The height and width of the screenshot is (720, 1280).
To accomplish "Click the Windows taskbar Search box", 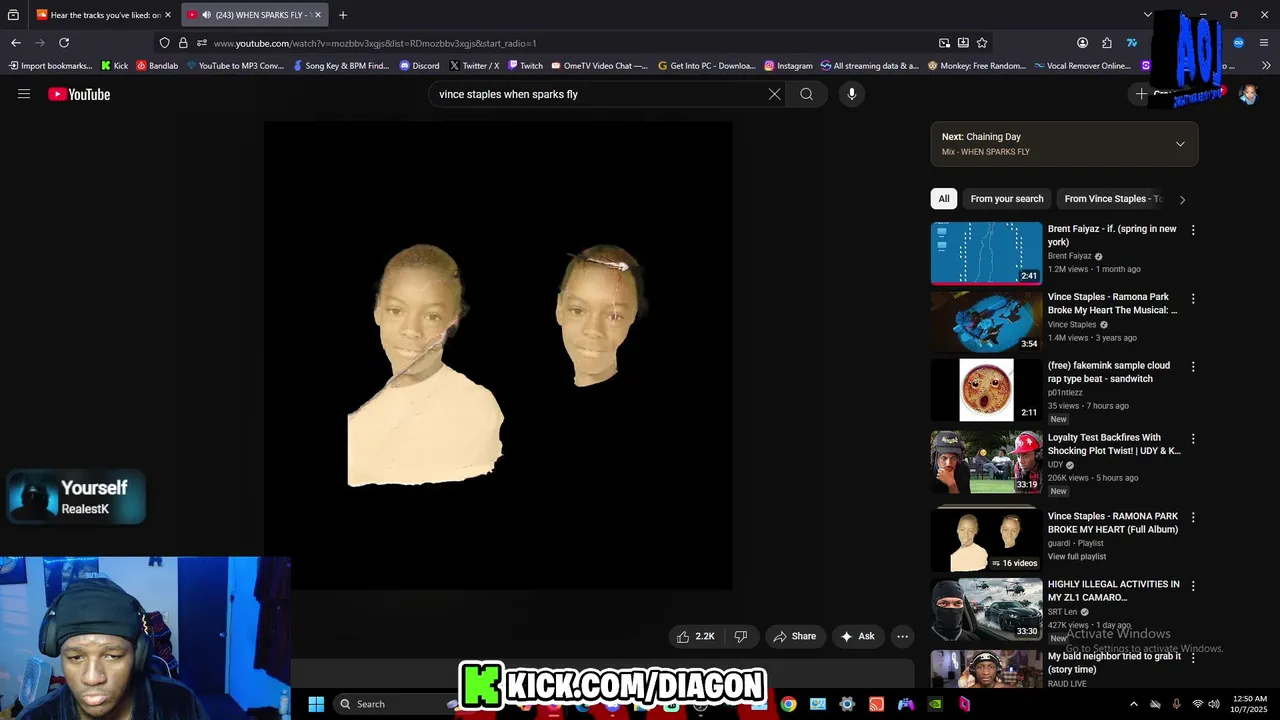I will [x=395, y=704].
